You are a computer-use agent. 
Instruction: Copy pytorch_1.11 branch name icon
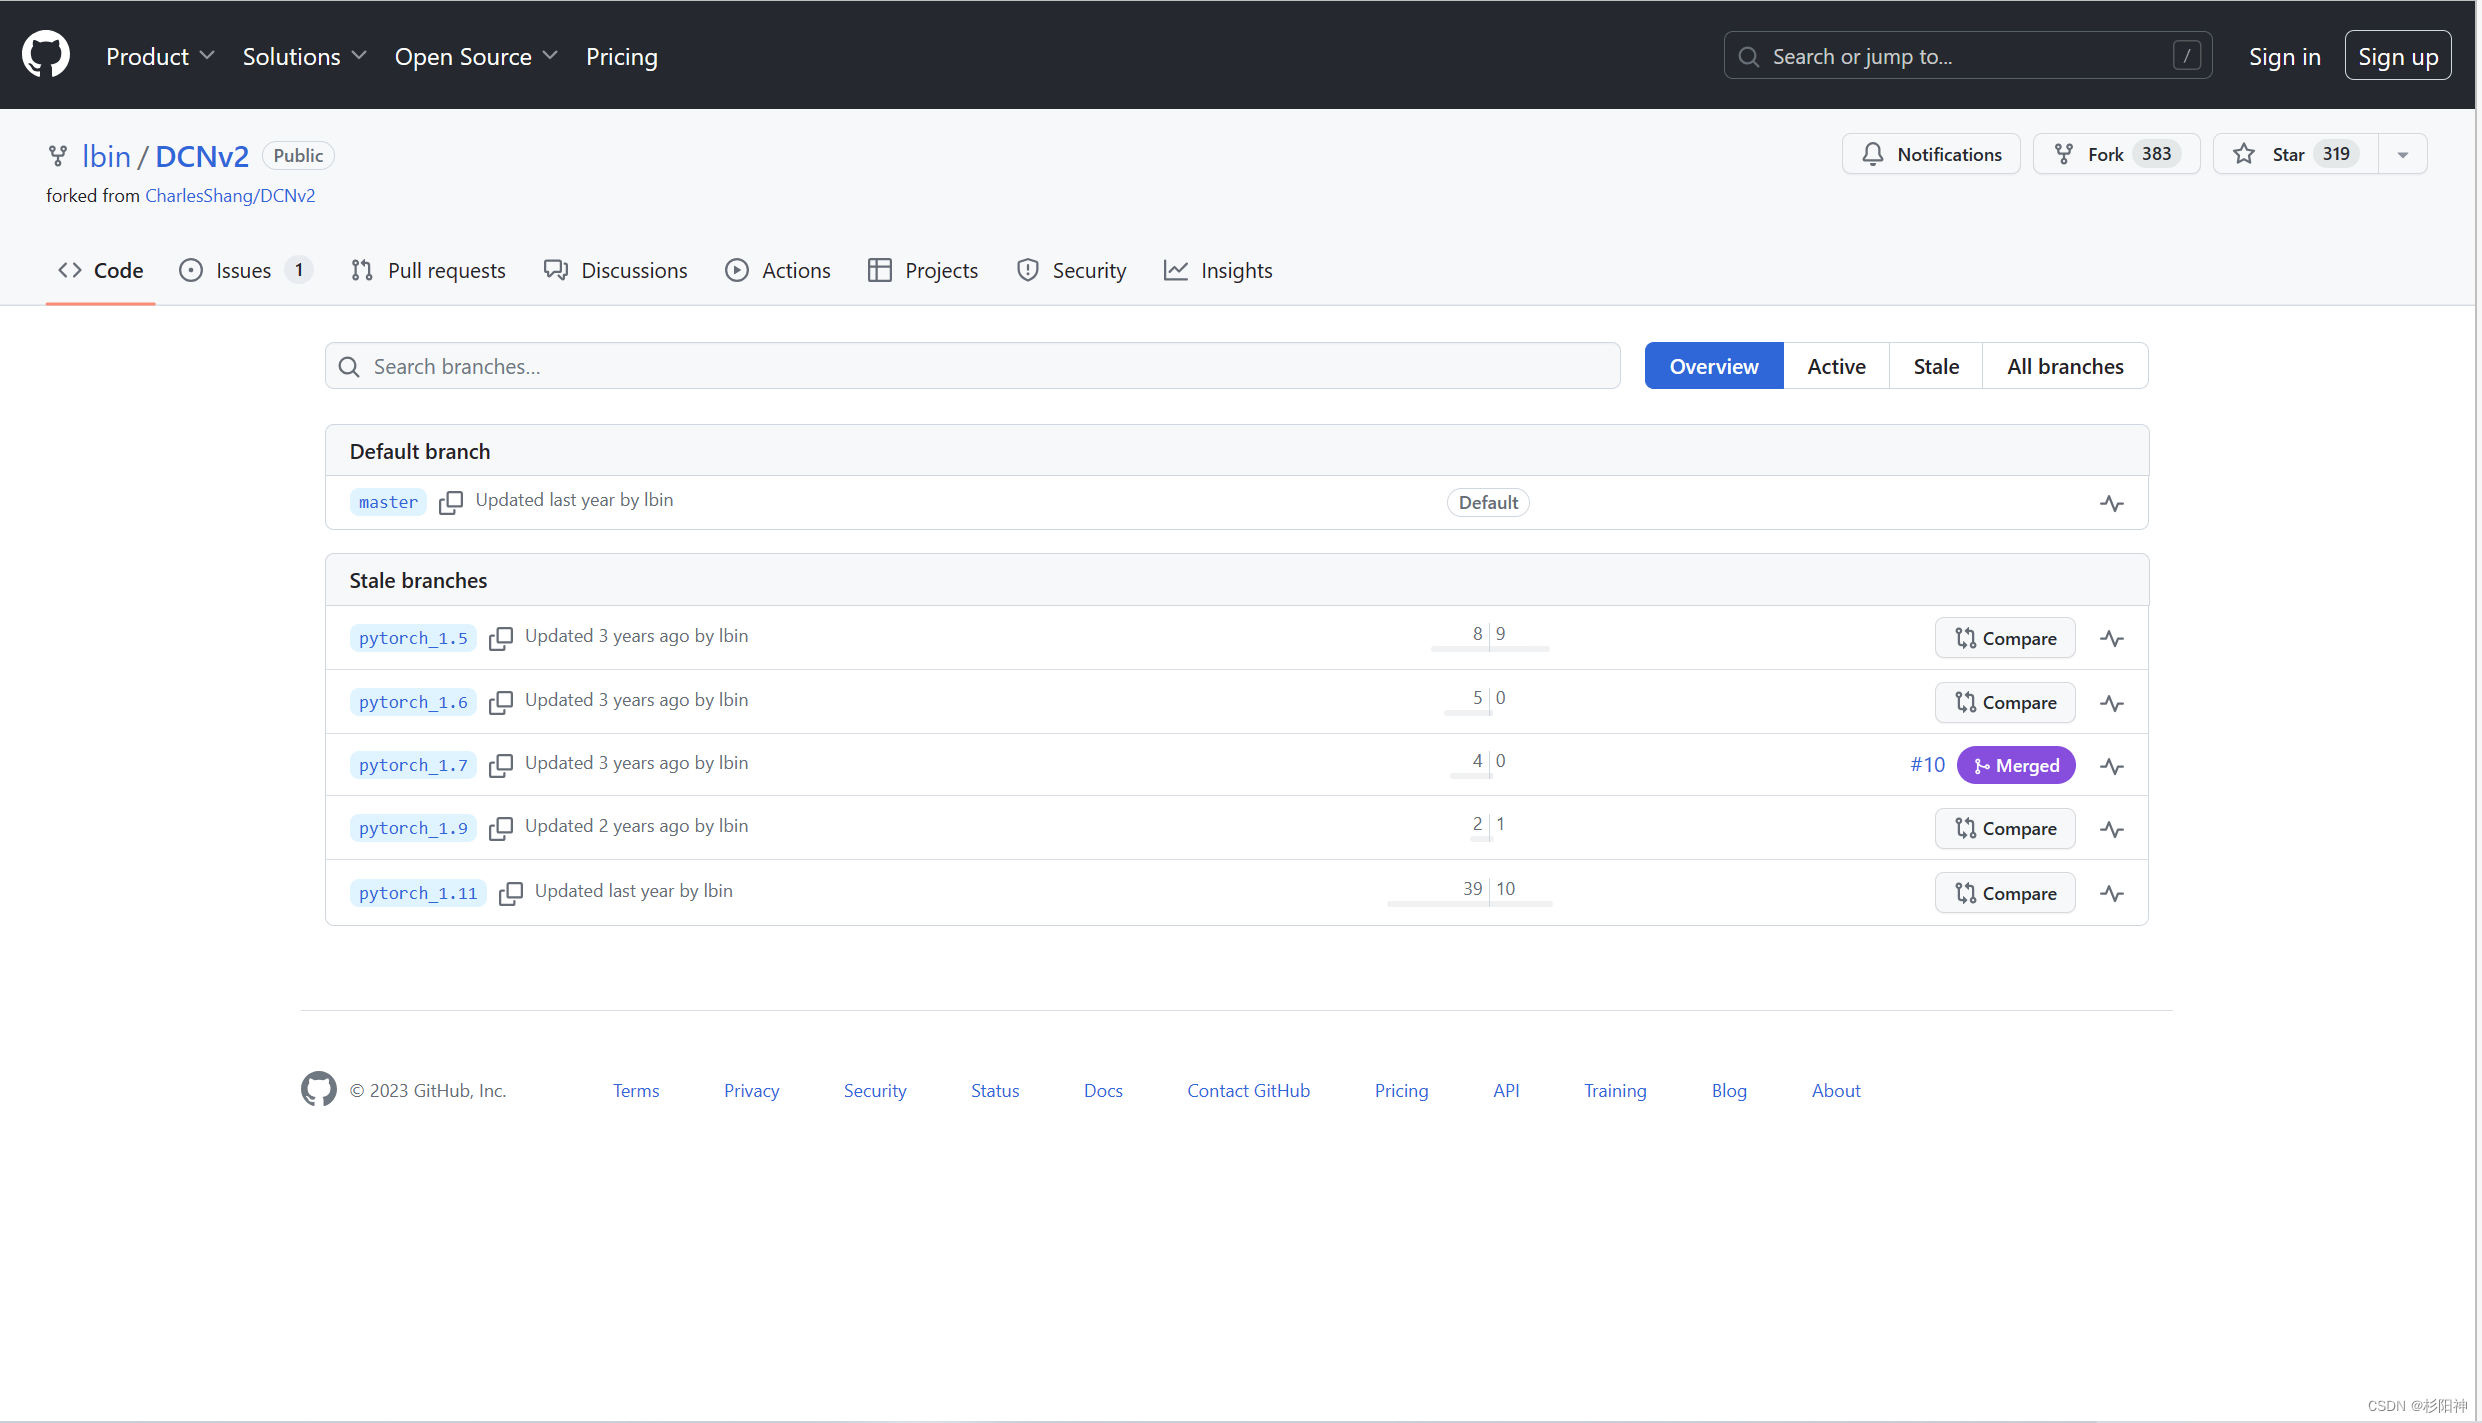(x=510, y=893)
